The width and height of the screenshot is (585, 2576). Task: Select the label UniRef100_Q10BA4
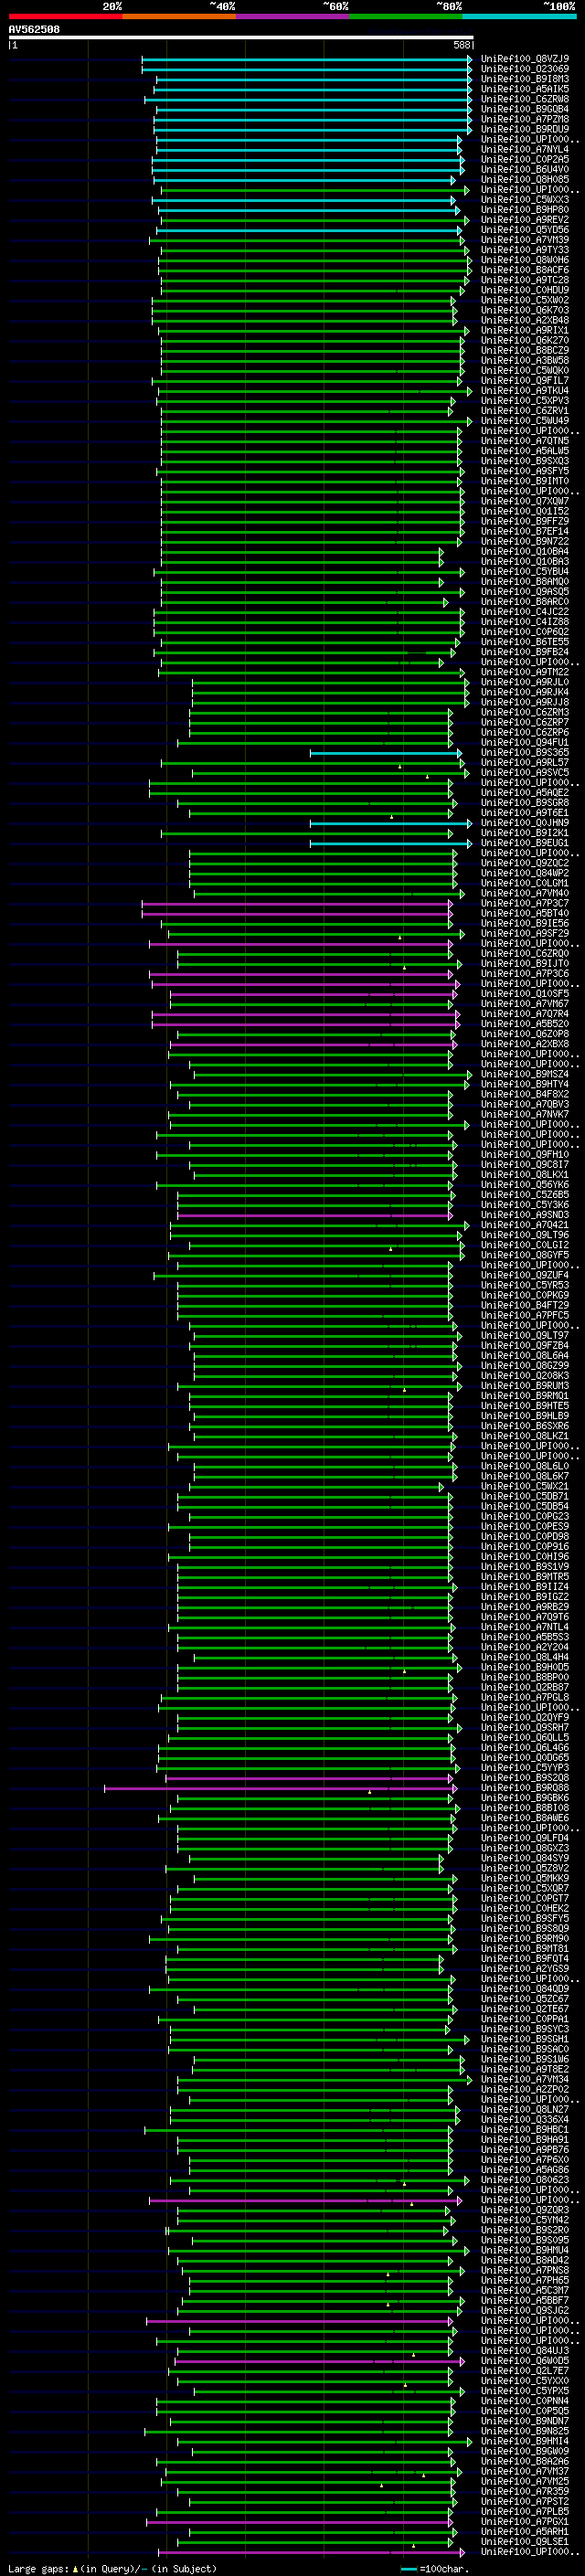525,552
